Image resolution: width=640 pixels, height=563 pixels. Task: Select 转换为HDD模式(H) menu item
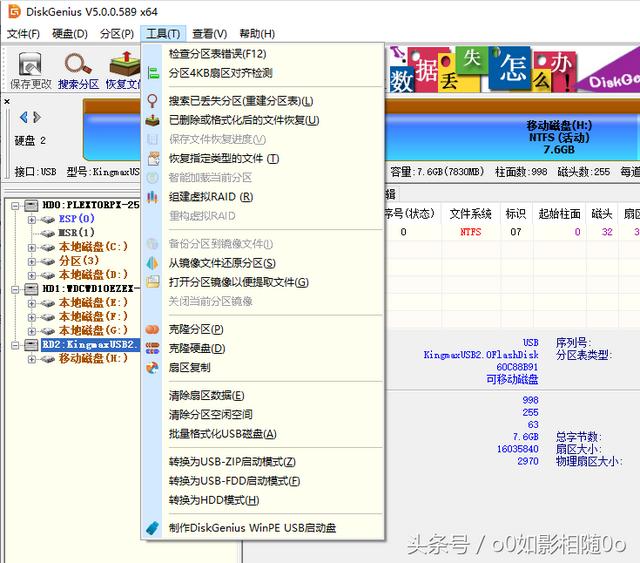pyautogui.click(x=262, y=500)
